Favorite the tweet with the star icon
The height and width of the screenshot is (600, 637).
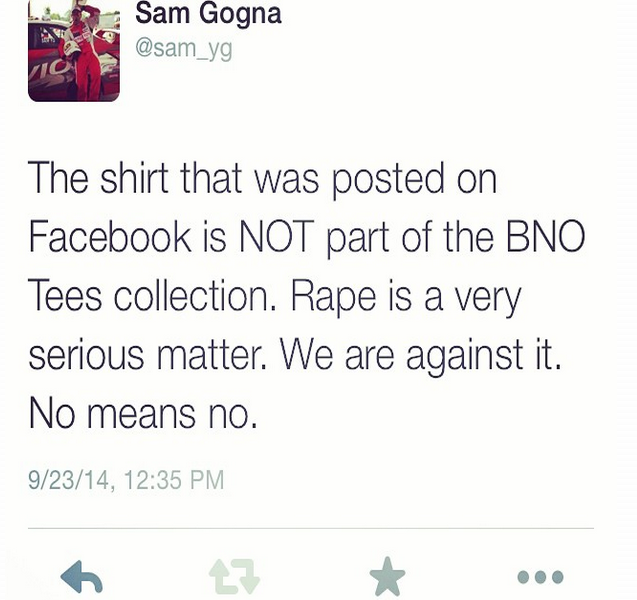click(x=387, y=577)
